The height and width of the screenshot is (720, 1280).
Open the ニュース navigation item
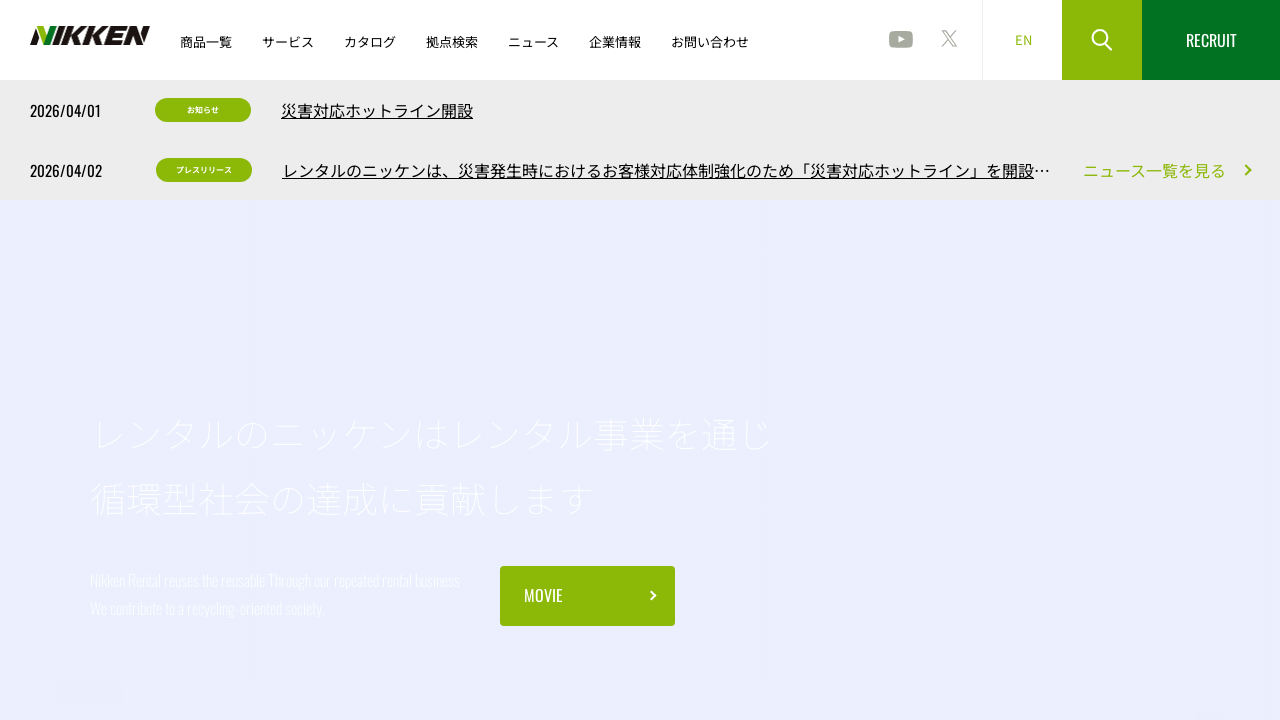point(533,42)
